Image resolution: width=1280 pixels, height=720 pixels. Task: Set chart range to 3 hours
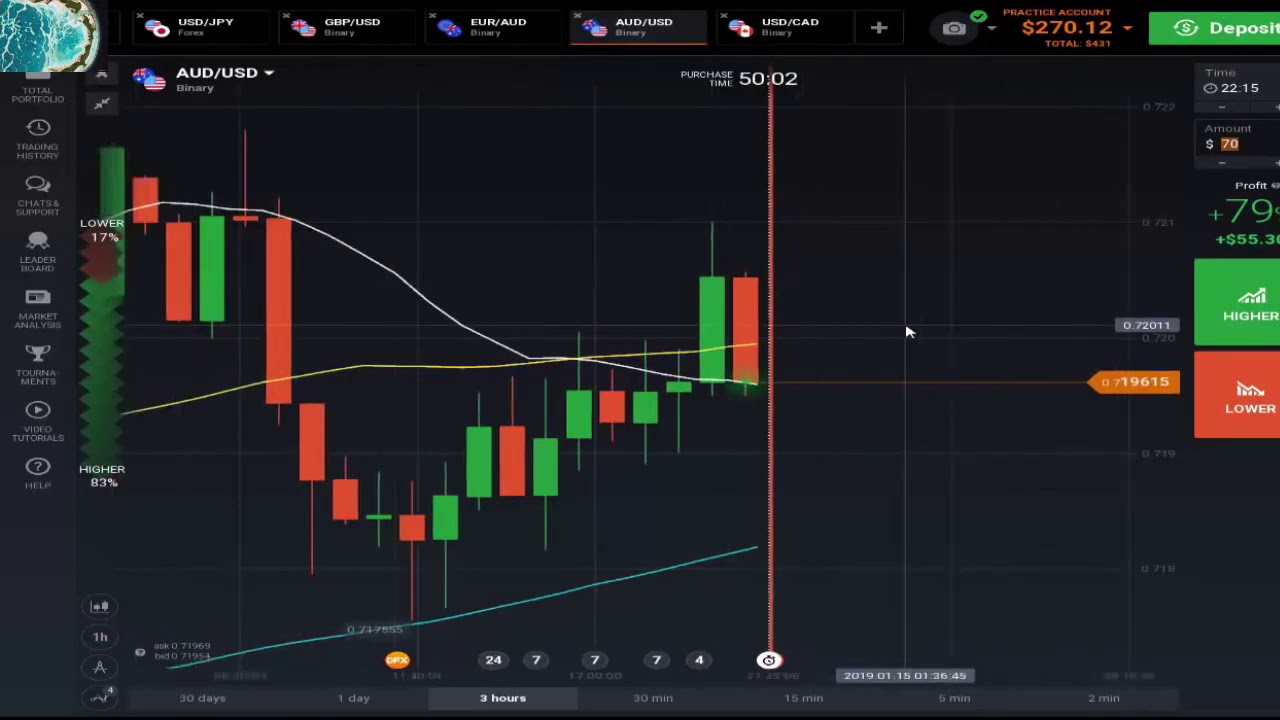[x=503, y=698]
